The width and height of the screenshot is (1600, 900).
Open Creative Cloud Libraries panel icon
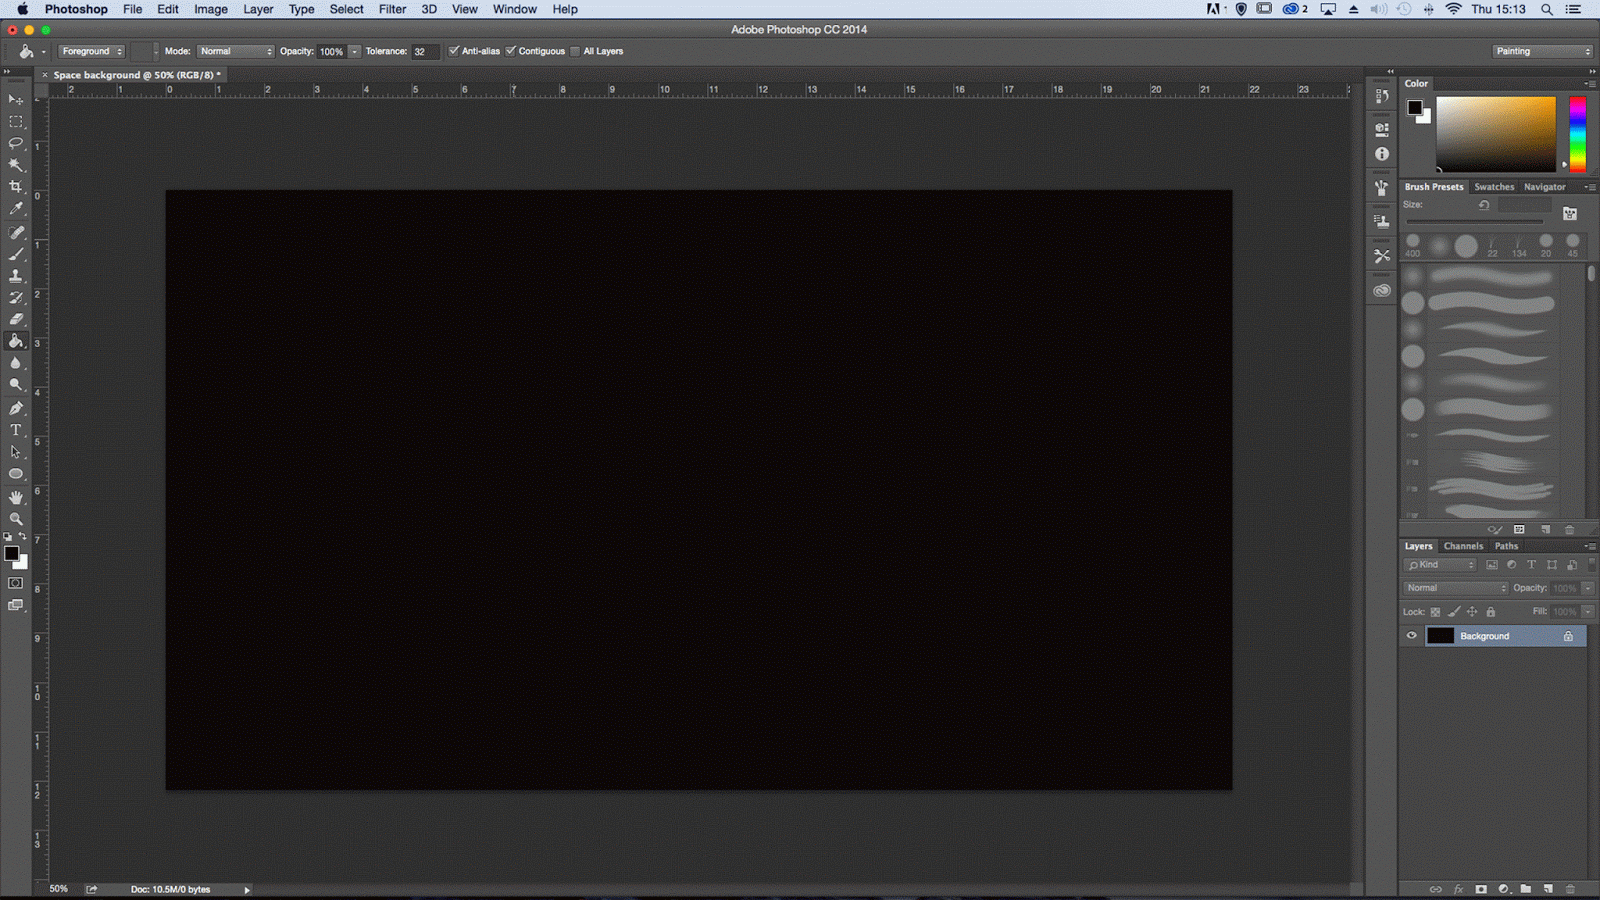pos(1382,291)
